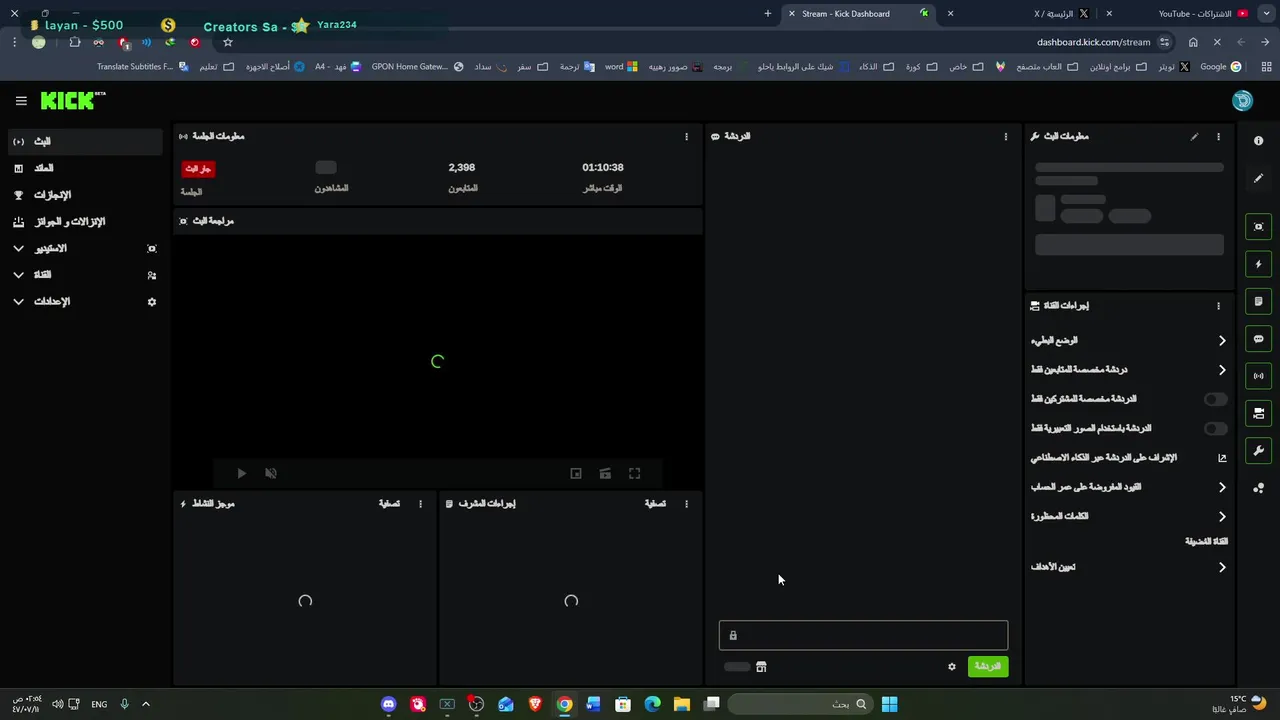Open the three-dot menu of معلومات الجلسة
1280x720 pixels.
click(686, 137)
